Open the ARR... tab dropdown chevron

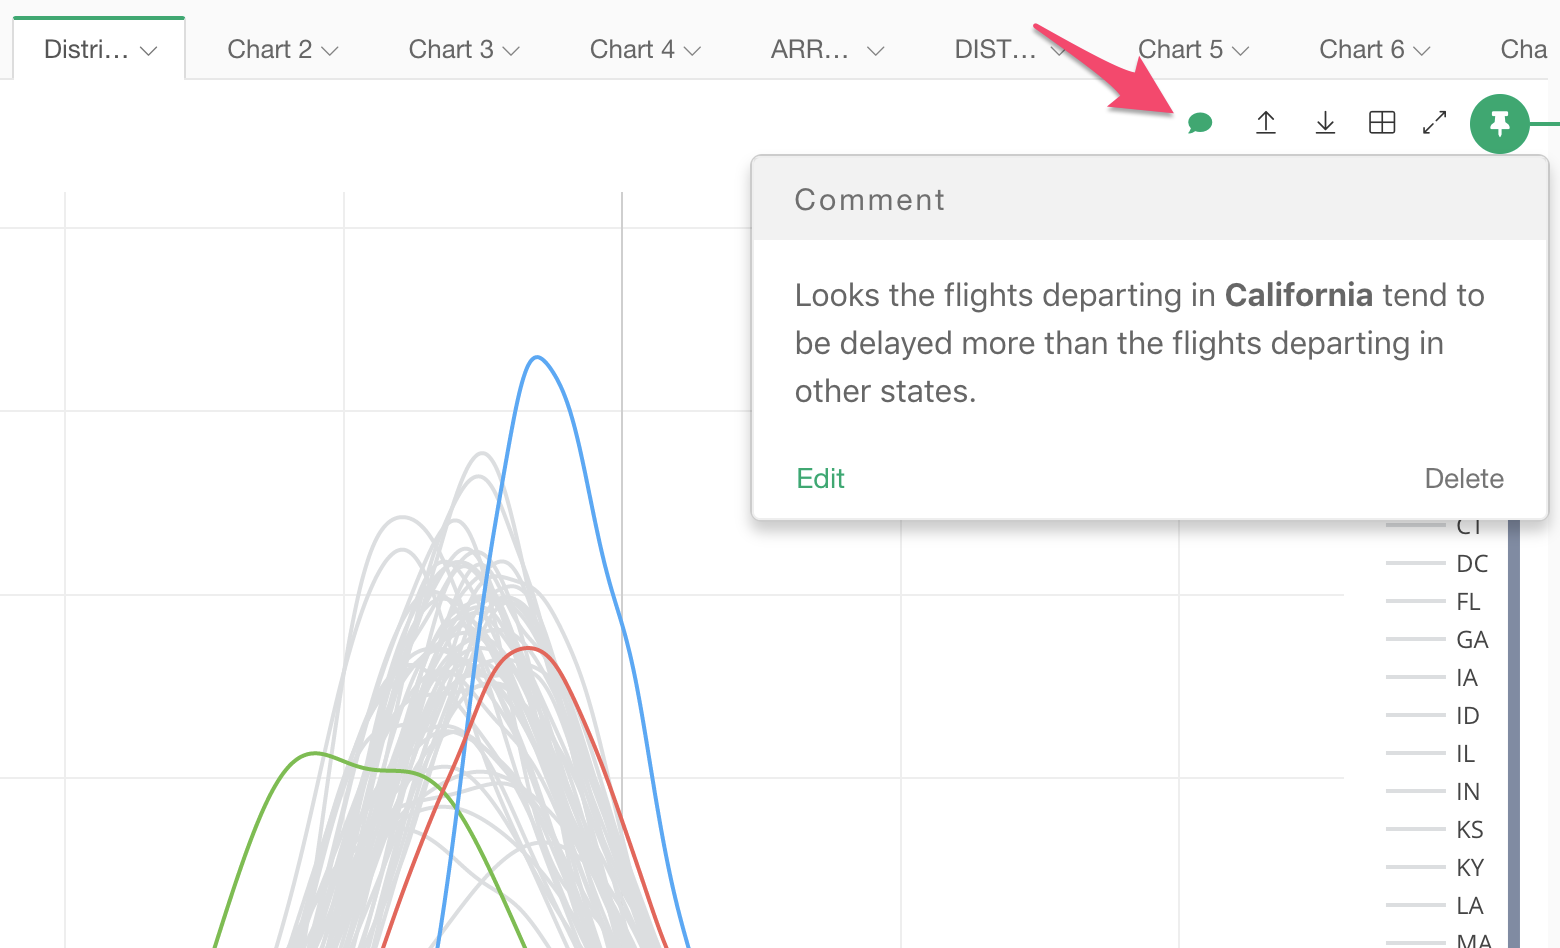[x=876, y=51]
